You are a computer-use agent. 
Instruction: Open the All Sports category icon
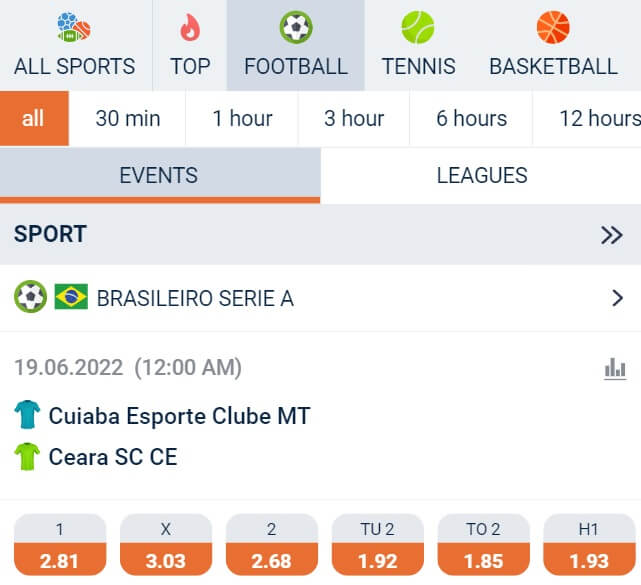pyautogui.click(x=74, y=27)
